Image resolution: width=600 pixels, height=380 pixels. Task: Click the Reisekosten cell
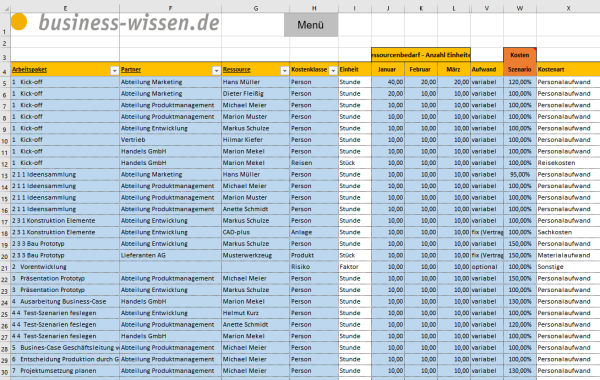click(568, 163)
